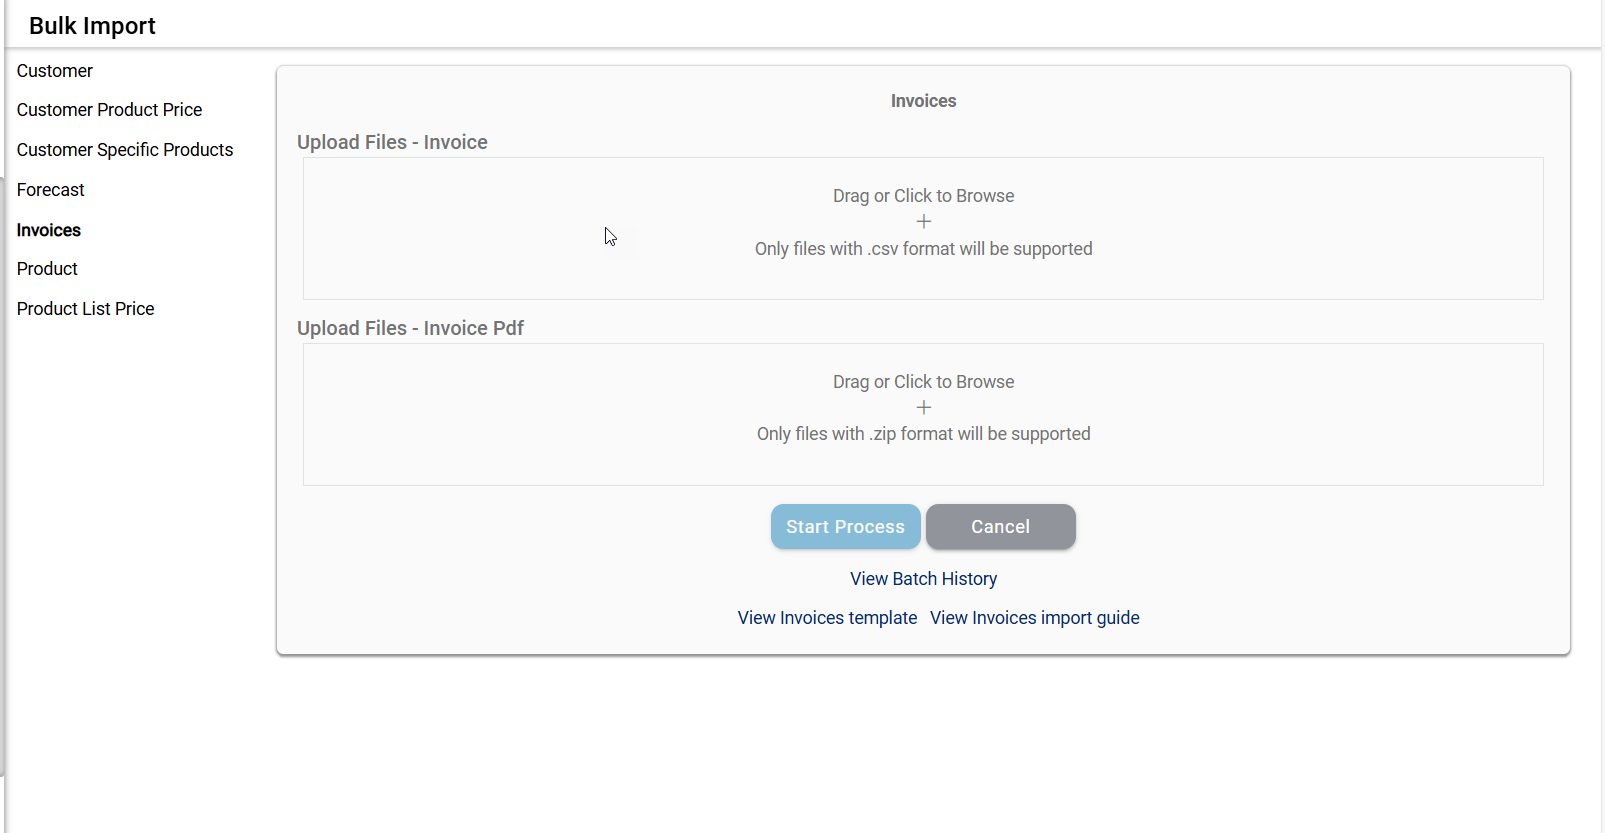Click the Invoices panel heading

923,101
